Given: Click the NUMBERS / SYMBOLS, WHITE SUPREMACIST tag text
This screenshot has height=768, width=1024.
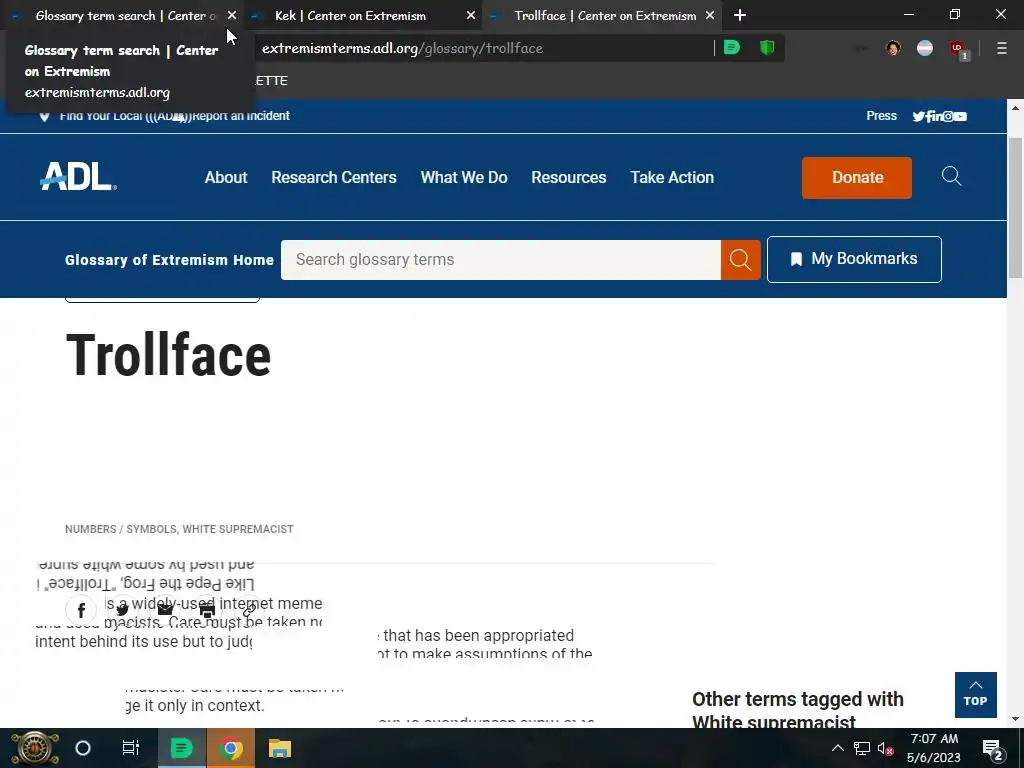Looking at the screenshot, I should click(x=179, y=529).
